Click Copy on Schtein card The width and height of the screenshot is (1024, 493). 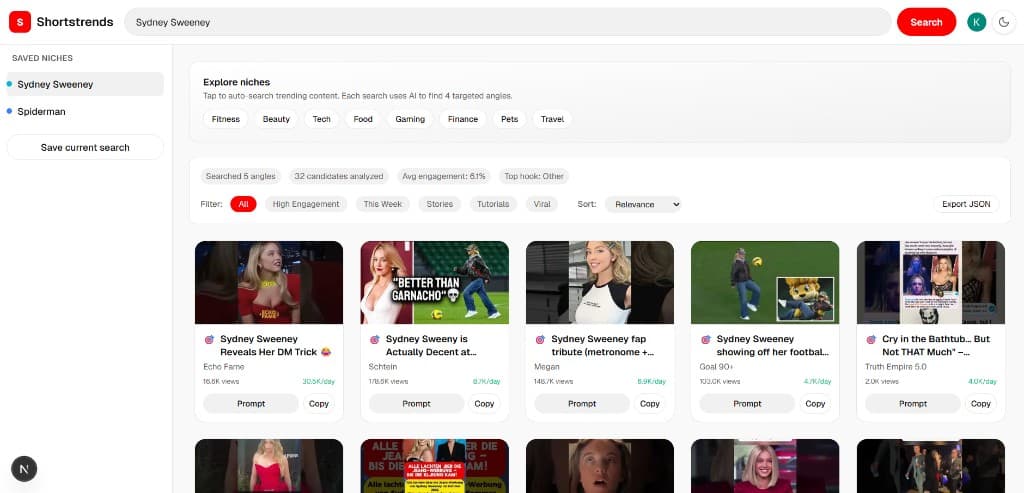click(x=484, y=404)
